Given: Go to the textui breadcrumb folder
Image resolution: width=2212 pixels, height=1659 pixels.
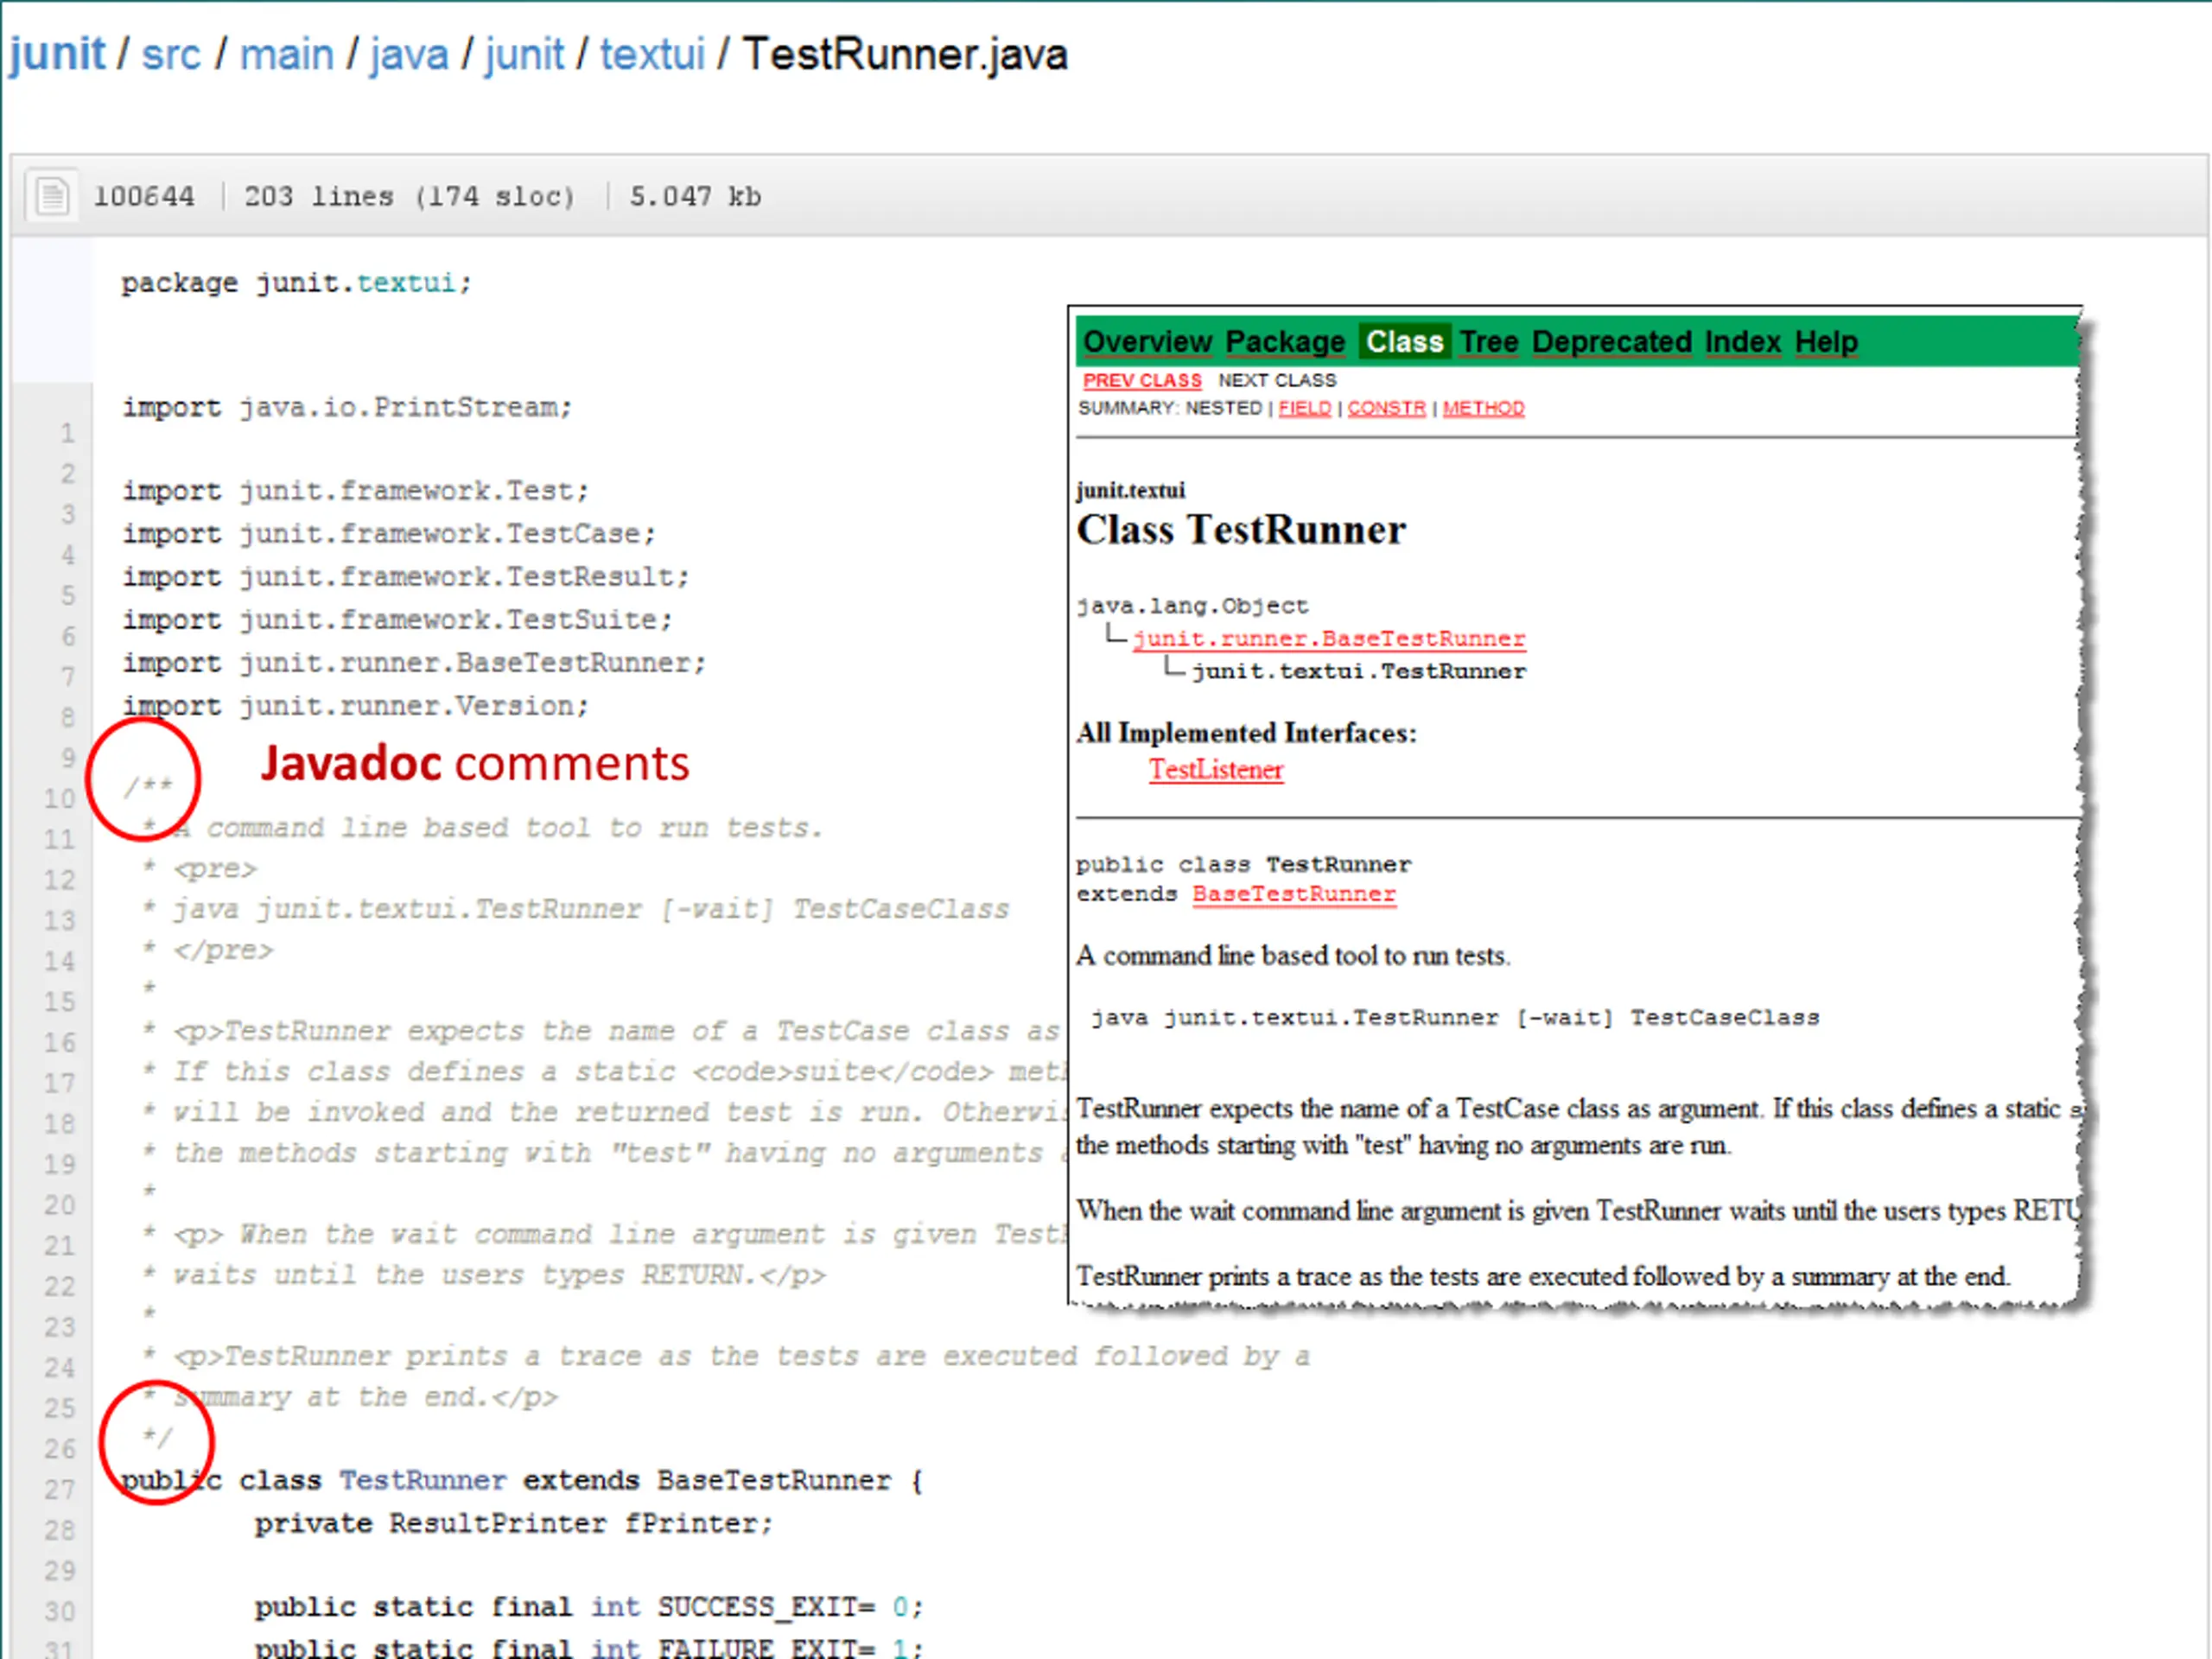Looking at the screenshot, I should point(652,55).
